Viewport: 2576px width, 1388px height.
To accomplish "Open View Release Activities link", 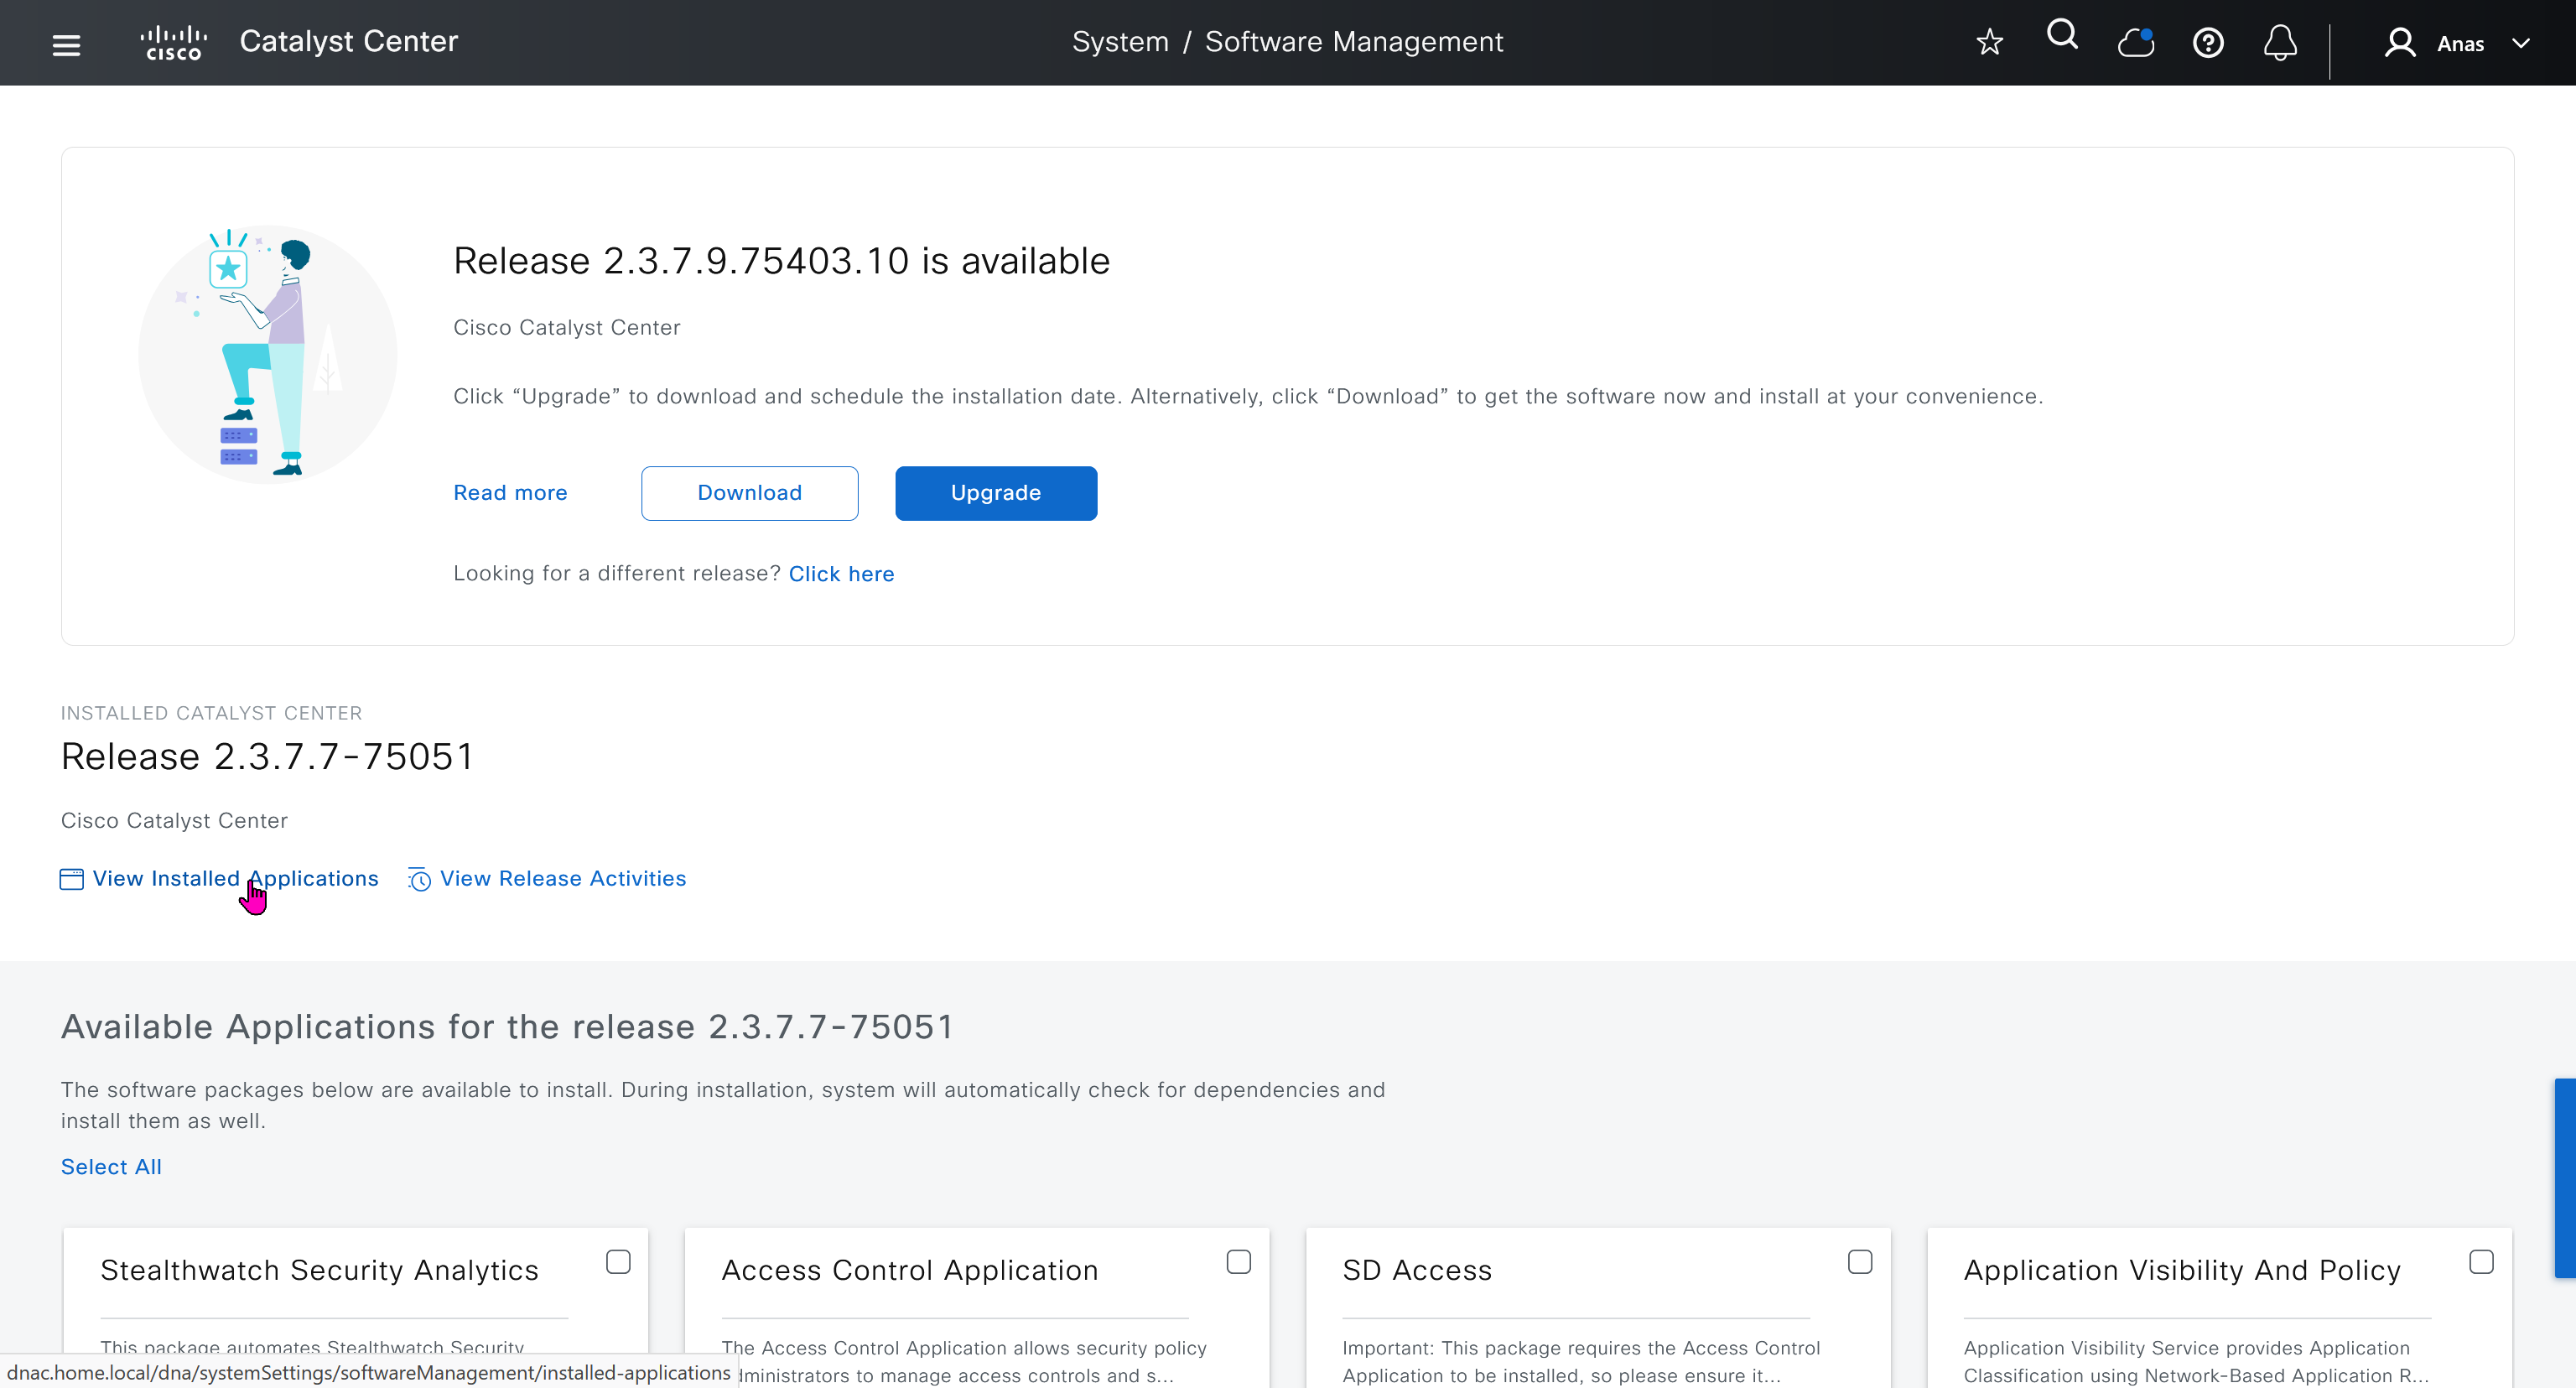I will (x=562, y=878).
